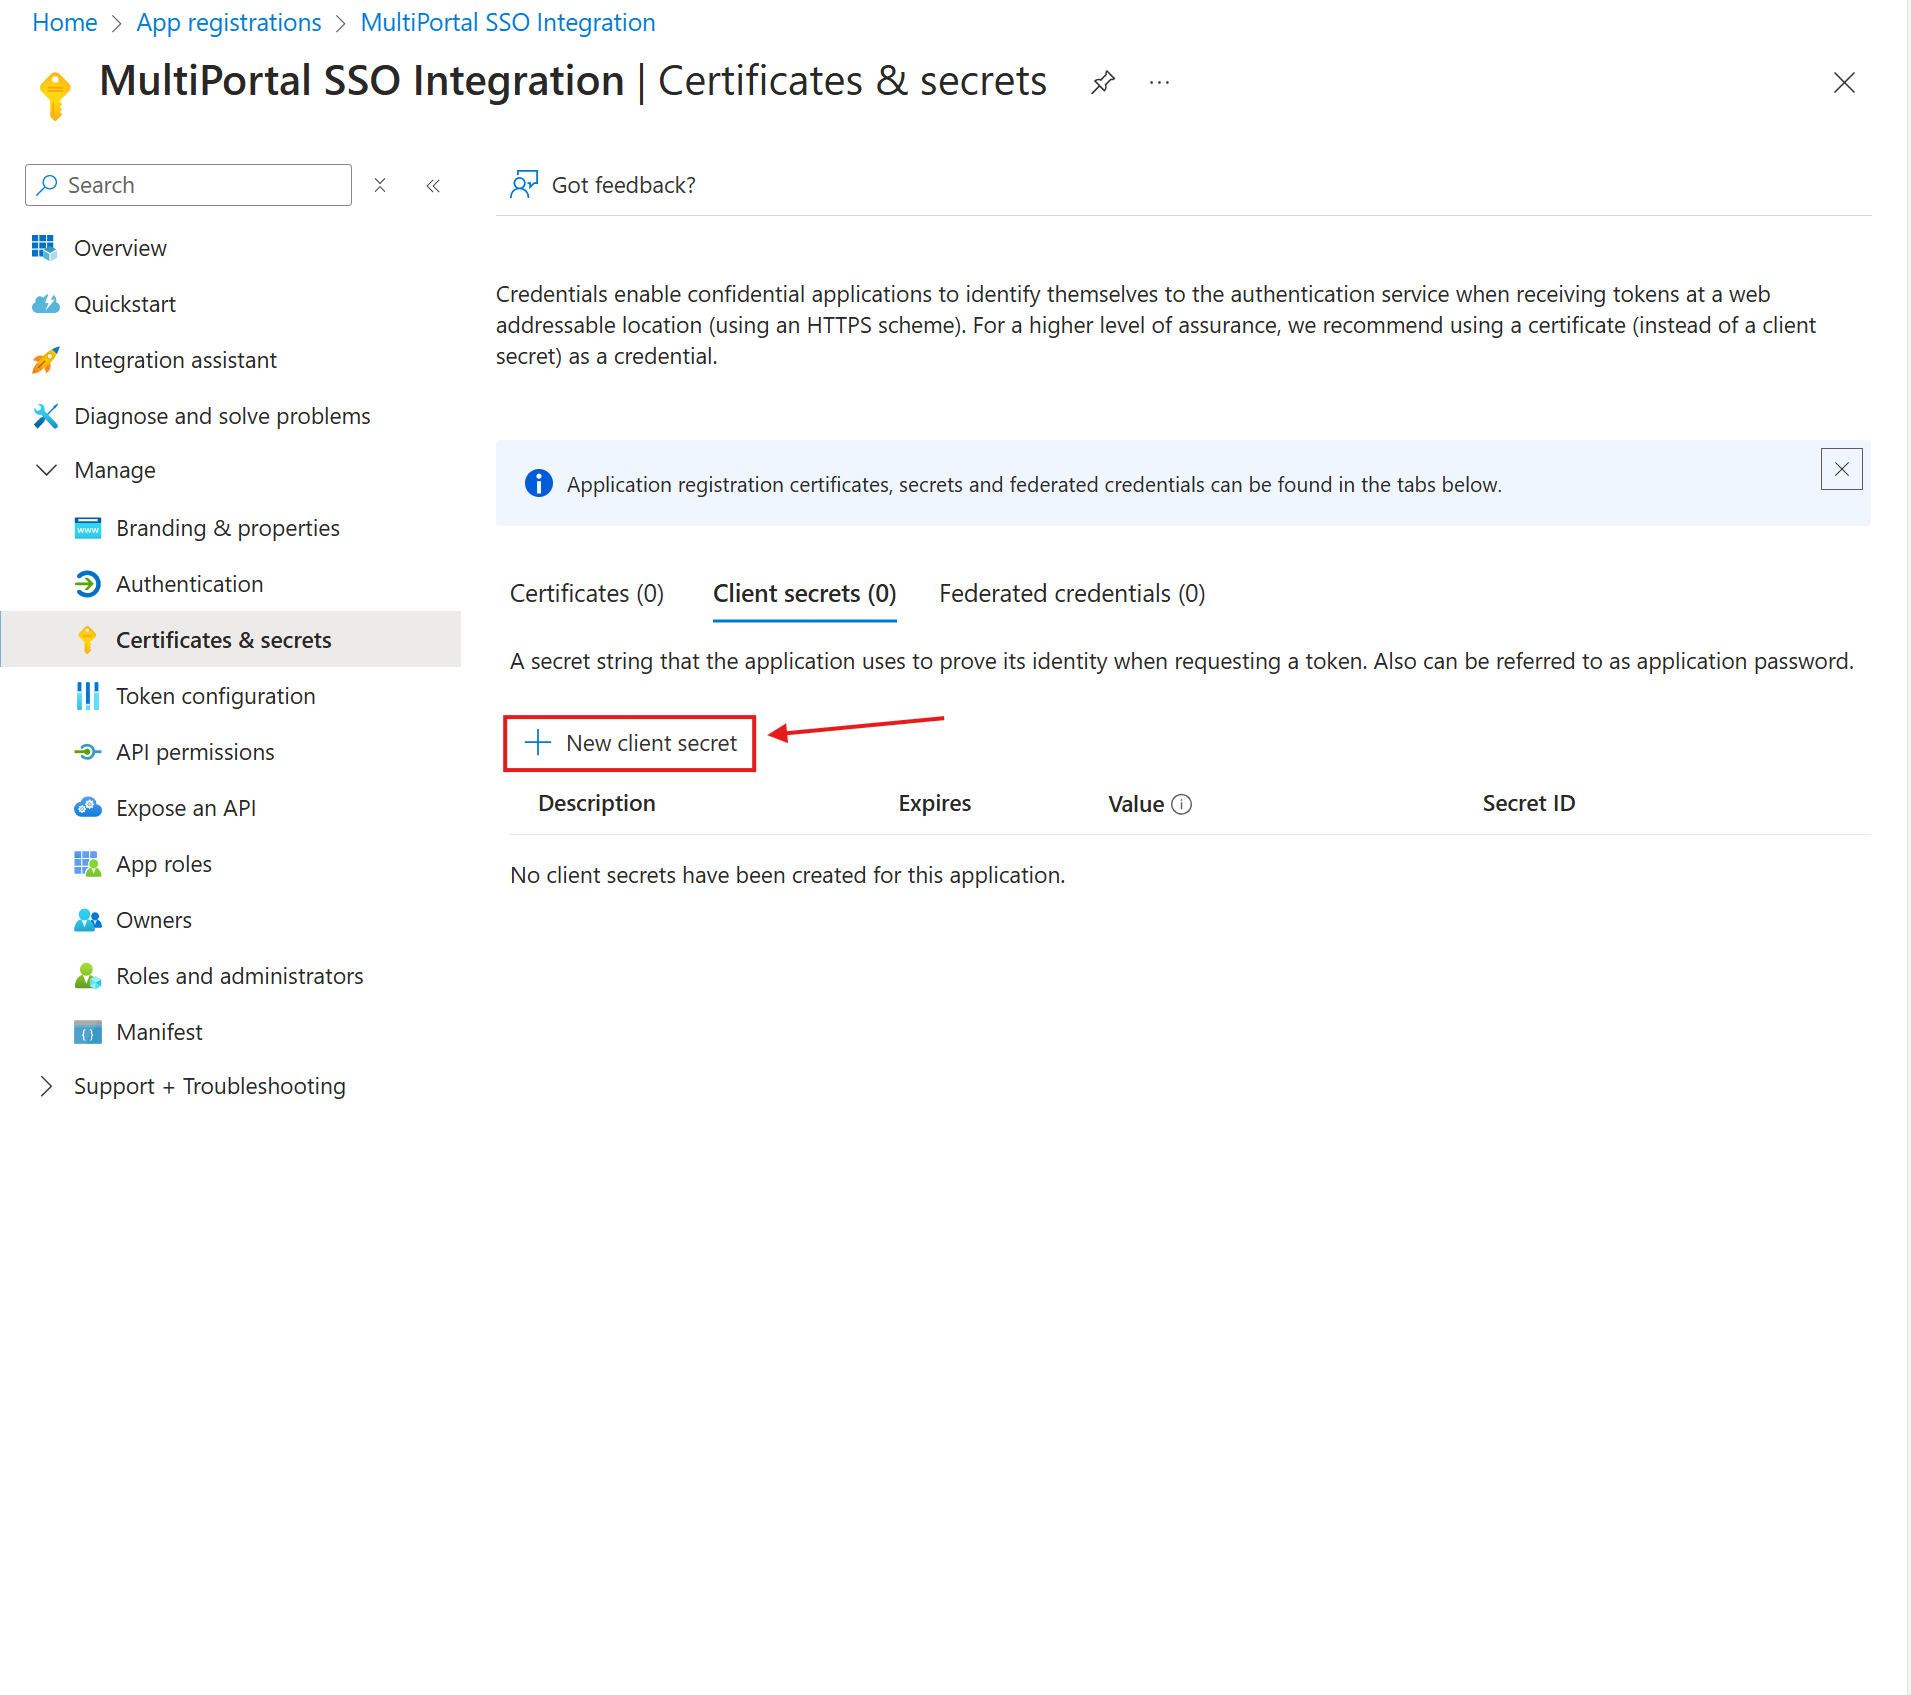Screen dimensions: 1911x1695
Task: Click the Owners people icon
Action: [x=88, y=920]
